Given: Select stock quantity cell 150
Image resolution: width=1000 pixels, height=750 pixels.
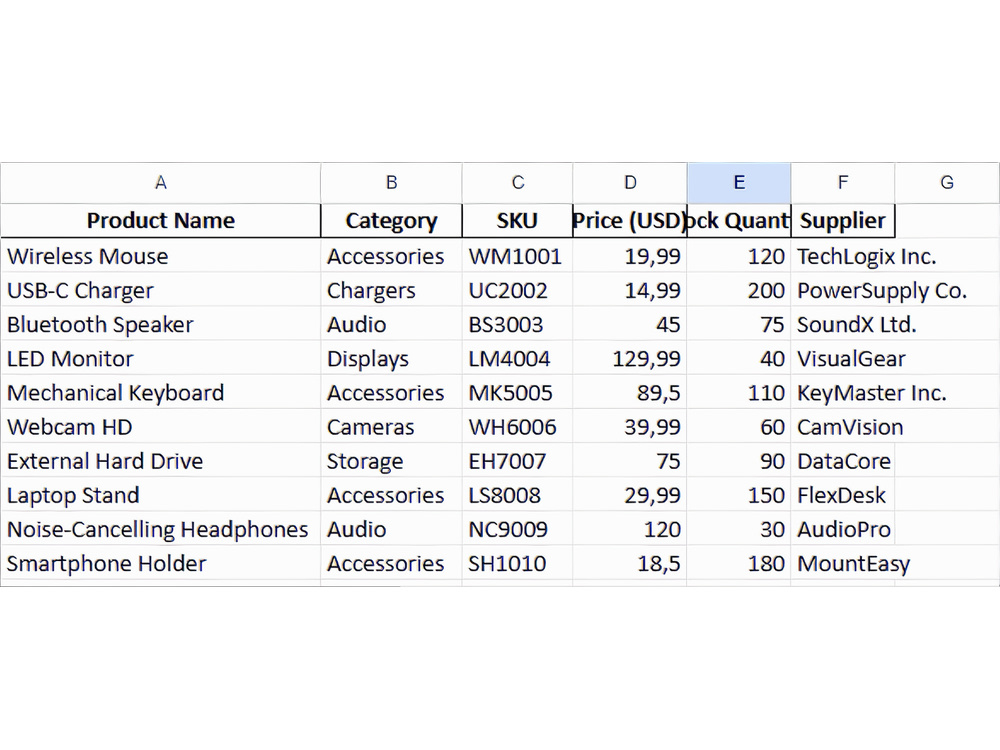Looking at the screenshot, I should 739,496.
